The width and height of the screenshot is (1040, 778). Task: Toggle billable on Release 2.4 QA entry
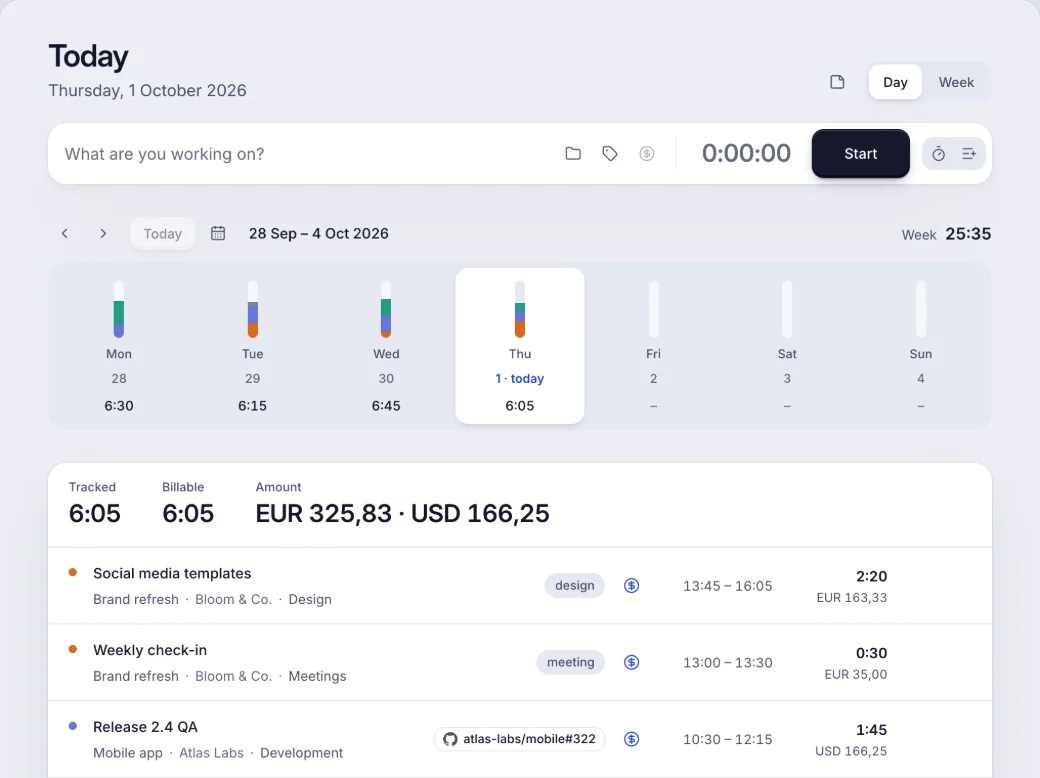631,739
